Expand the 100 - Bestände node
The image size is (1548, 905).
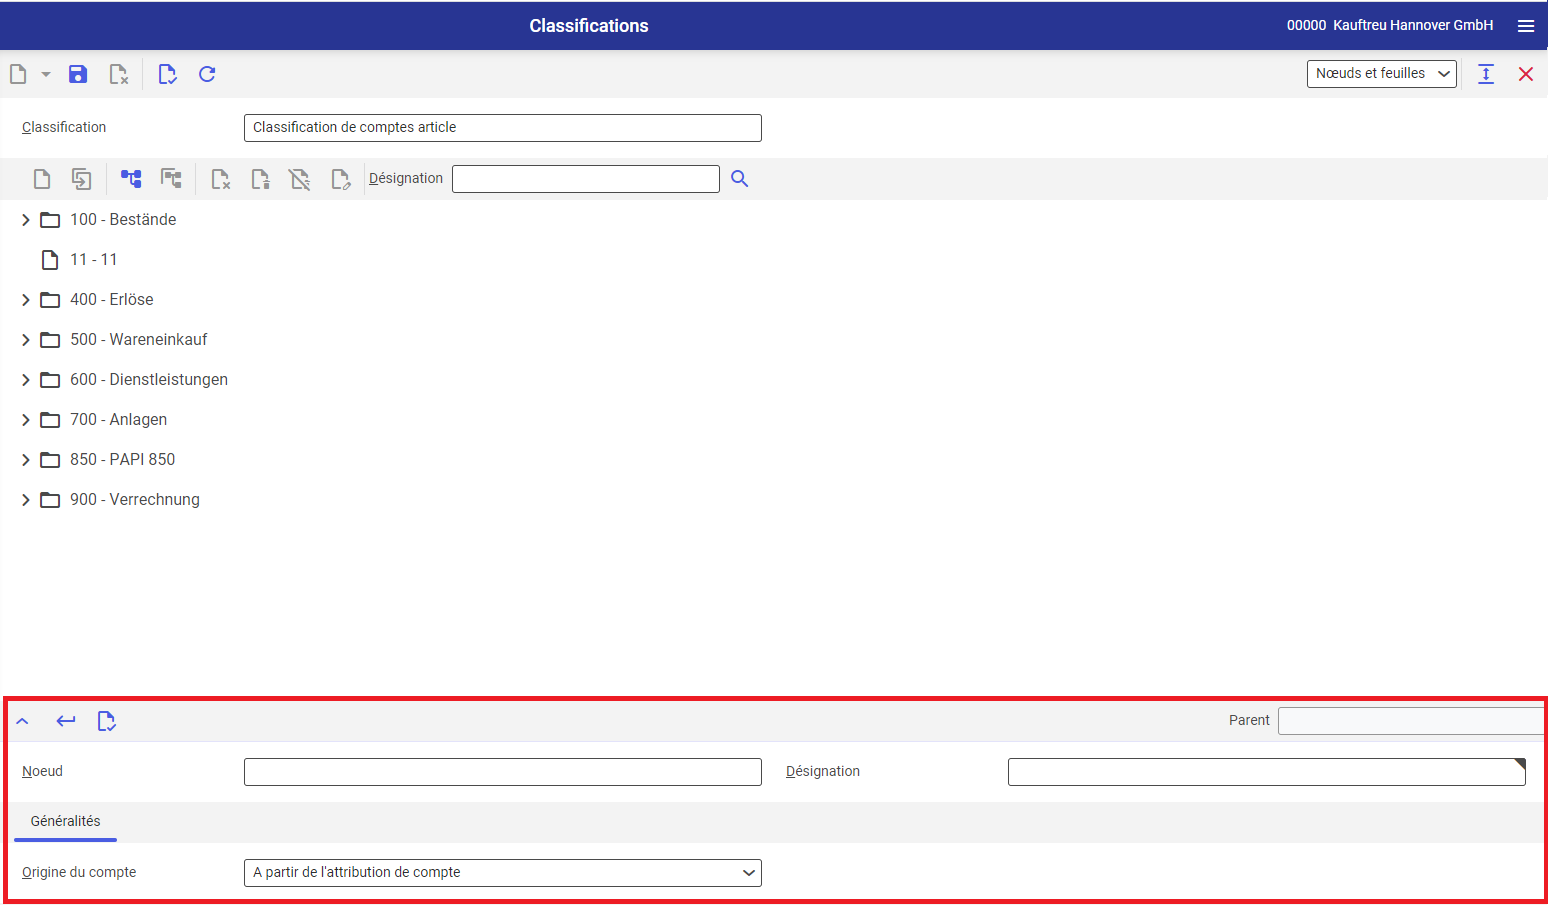[26, 220]
